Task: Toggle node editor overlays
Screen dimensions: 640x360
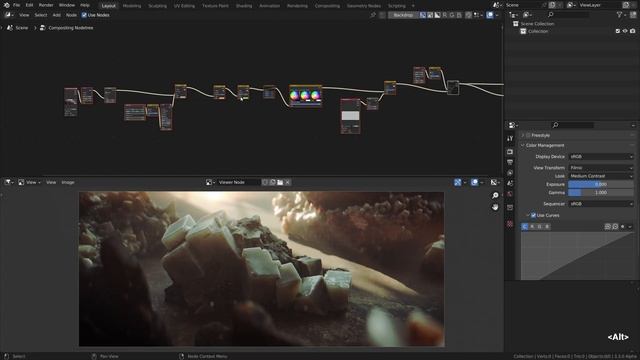Action: [490, 15]
